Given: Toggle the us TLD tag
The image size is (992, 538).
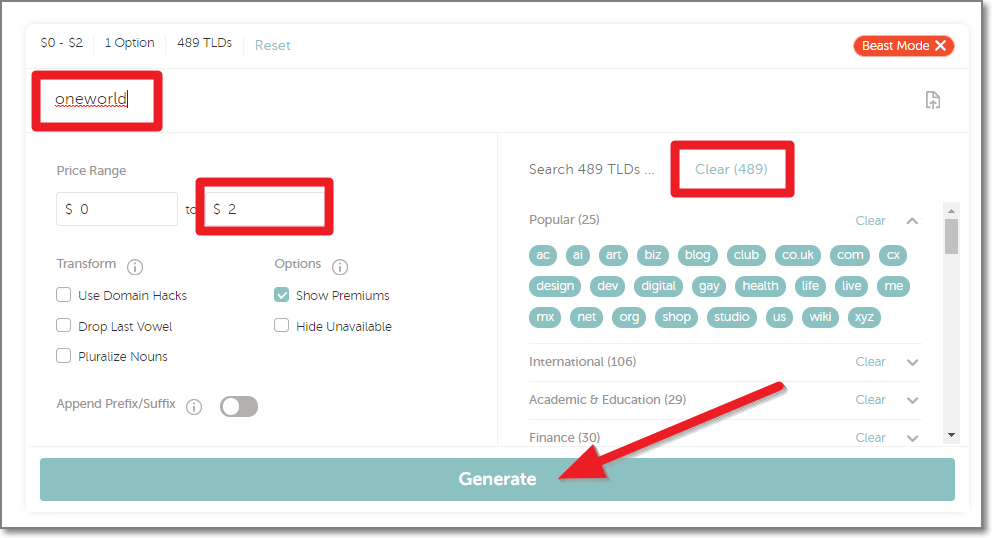Looking at the screenshot, I should (779, 317).
